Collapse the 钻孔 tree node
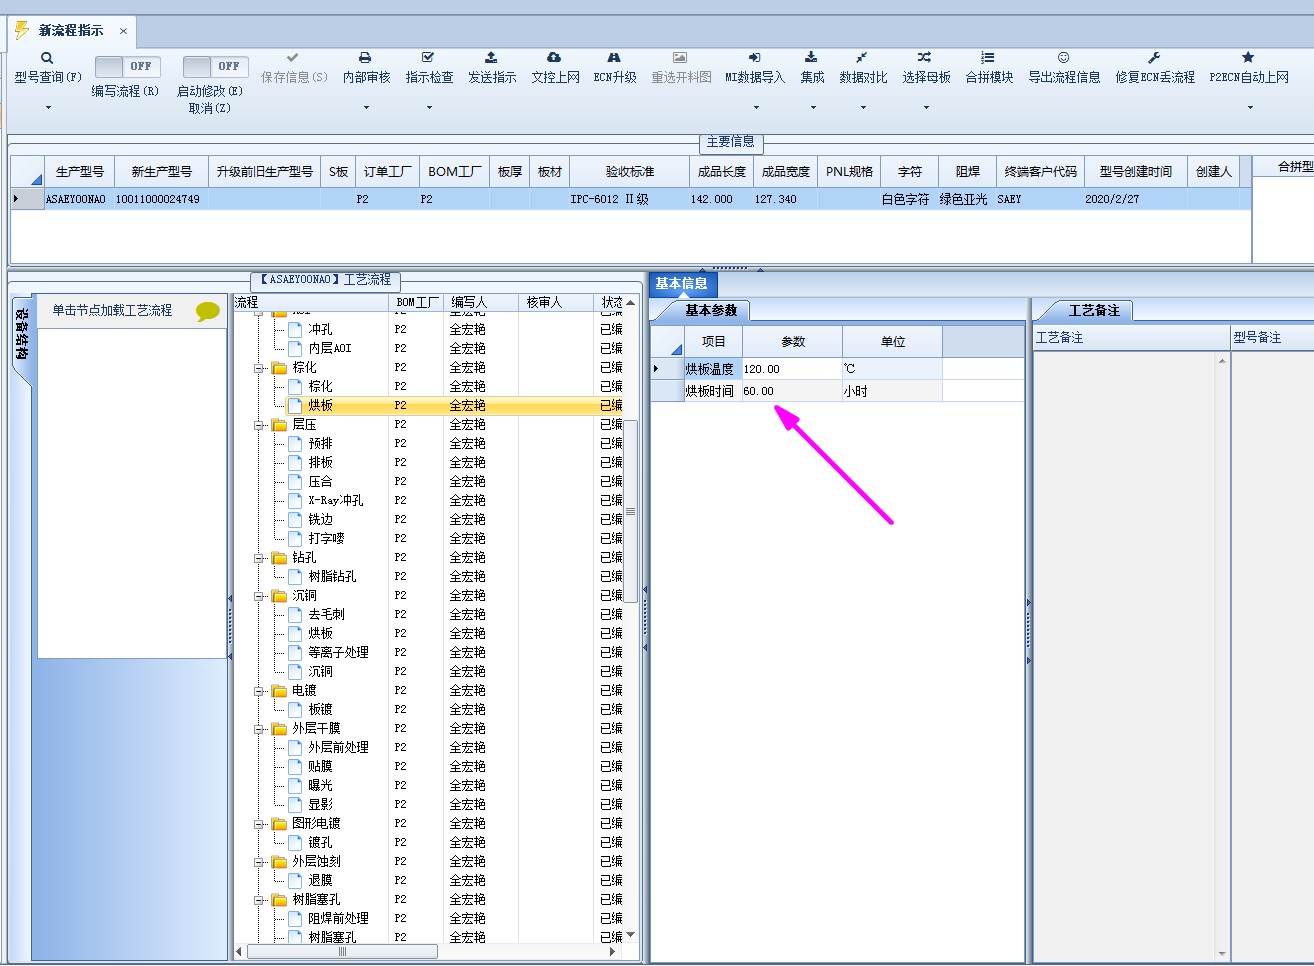This screenshot has width=1314, height=966. coord(260,558)
